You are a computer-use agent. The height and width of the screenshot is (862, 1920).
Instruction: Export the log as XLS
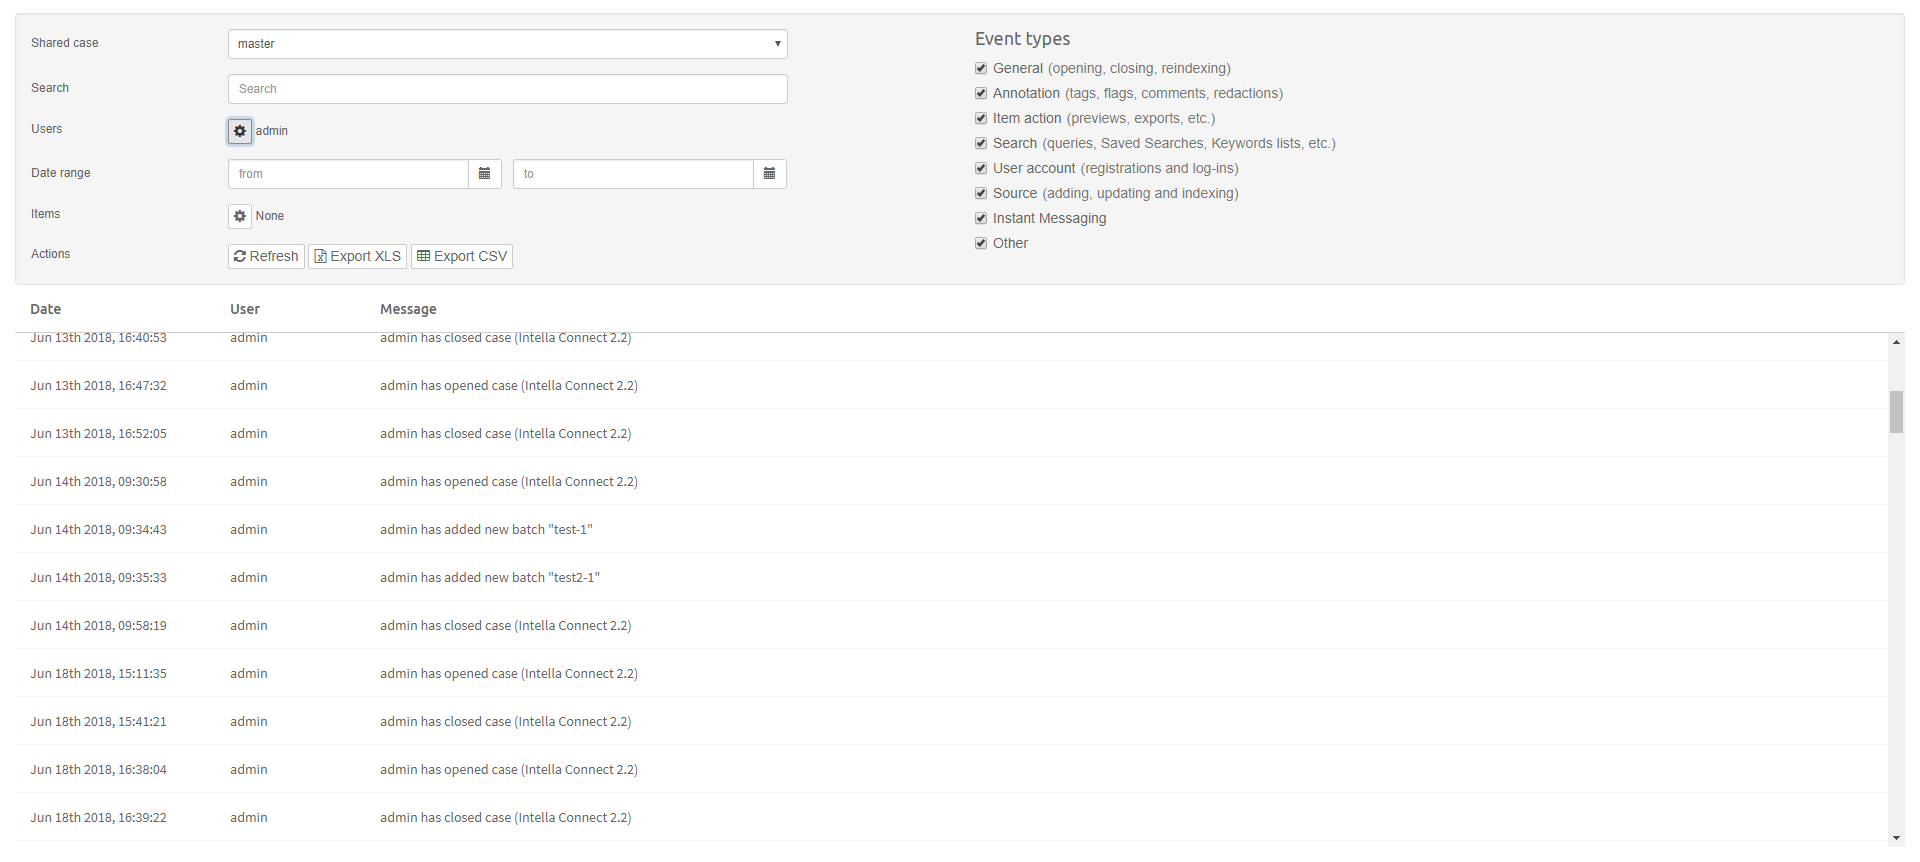coord(358,257)
